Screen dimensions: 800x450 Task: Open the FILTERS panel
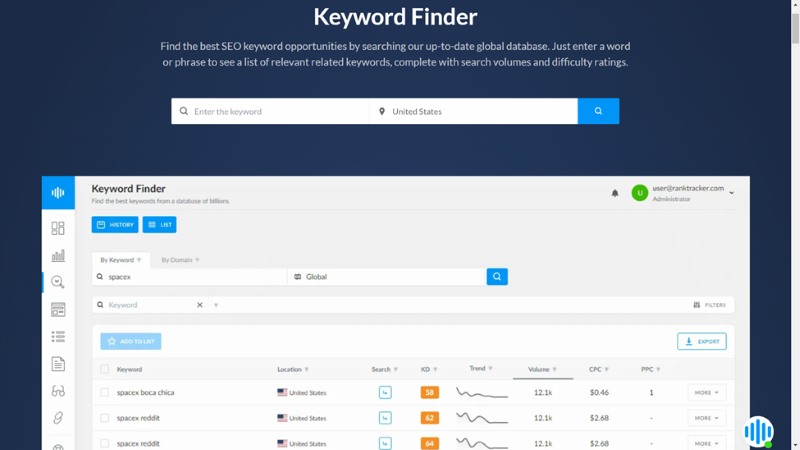[709, 305]
